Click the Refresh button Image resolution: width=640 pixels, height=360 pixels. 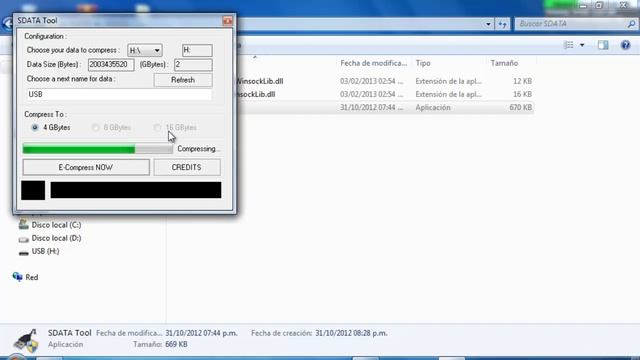pyautogui.click(x=183, y=80)
